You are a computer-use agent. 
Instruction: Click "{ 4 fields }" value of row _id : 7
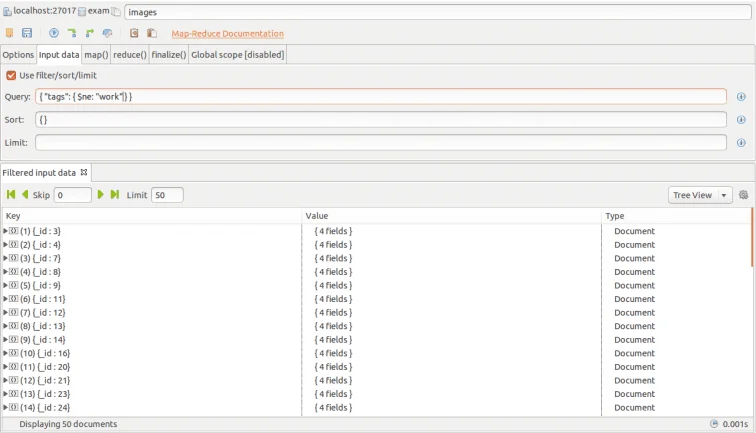[333, 258]
